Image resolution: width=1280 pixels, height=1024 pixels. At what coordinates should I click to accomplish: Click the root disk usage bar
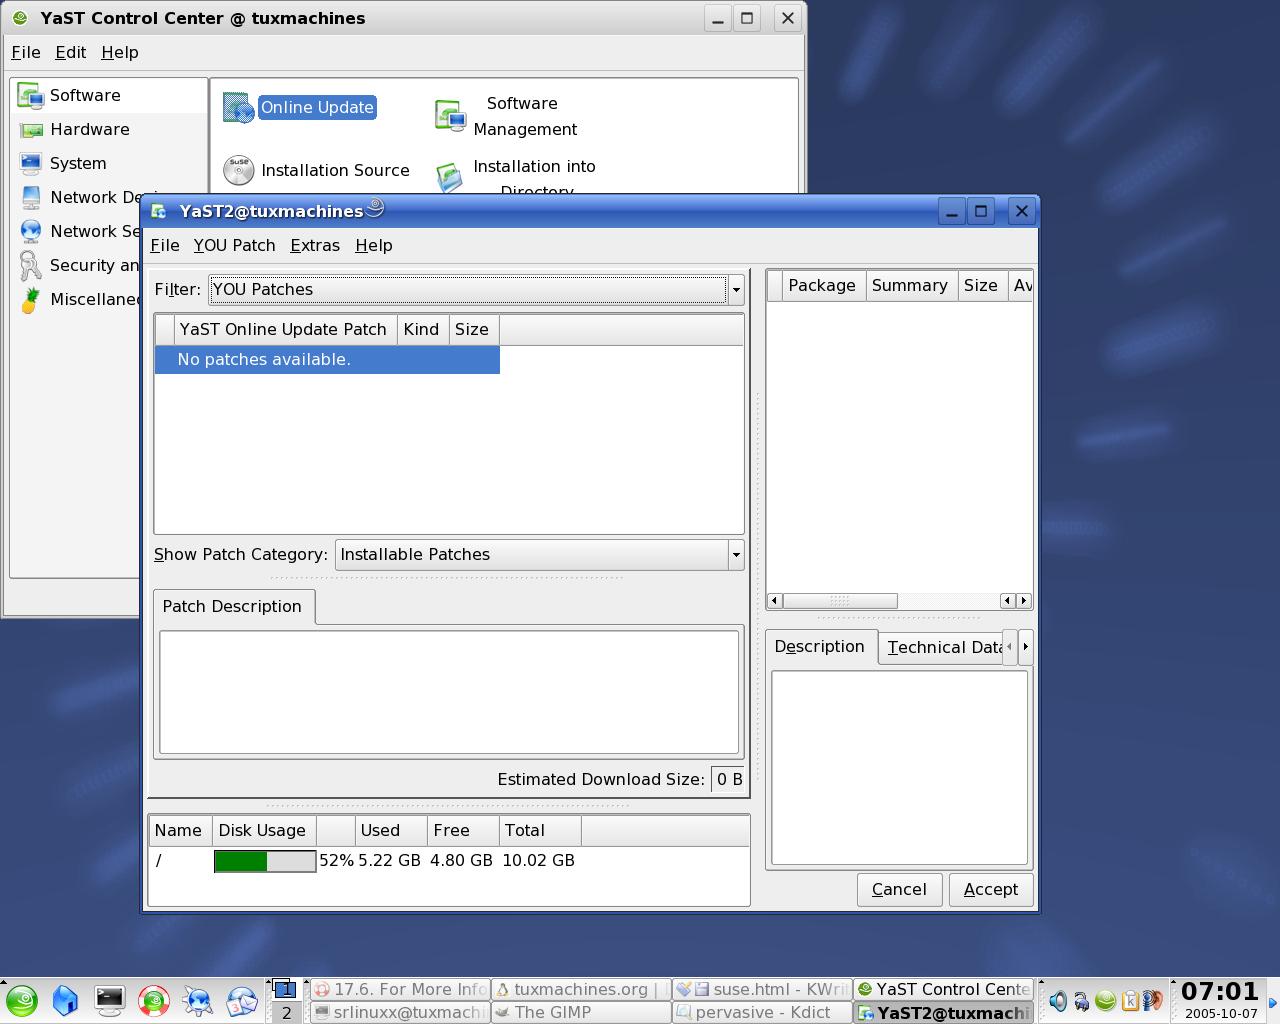point(265,860)
